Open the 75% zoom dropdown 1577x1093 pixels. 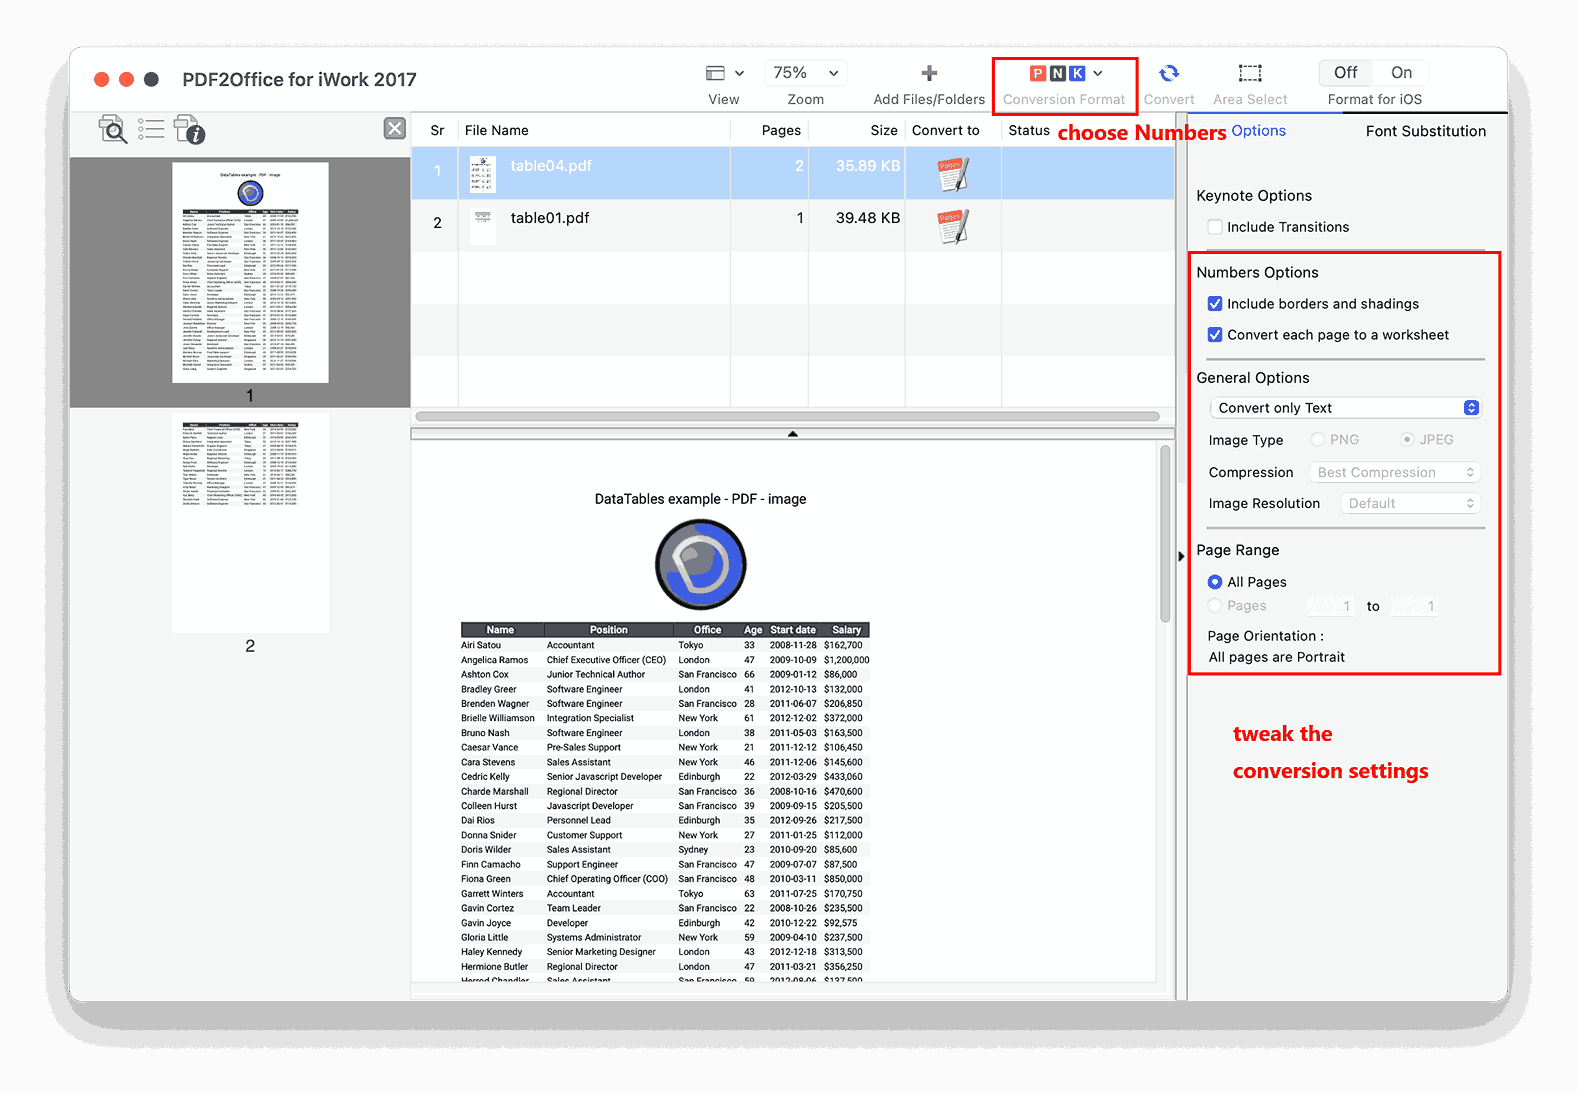[x=806, y=73]
